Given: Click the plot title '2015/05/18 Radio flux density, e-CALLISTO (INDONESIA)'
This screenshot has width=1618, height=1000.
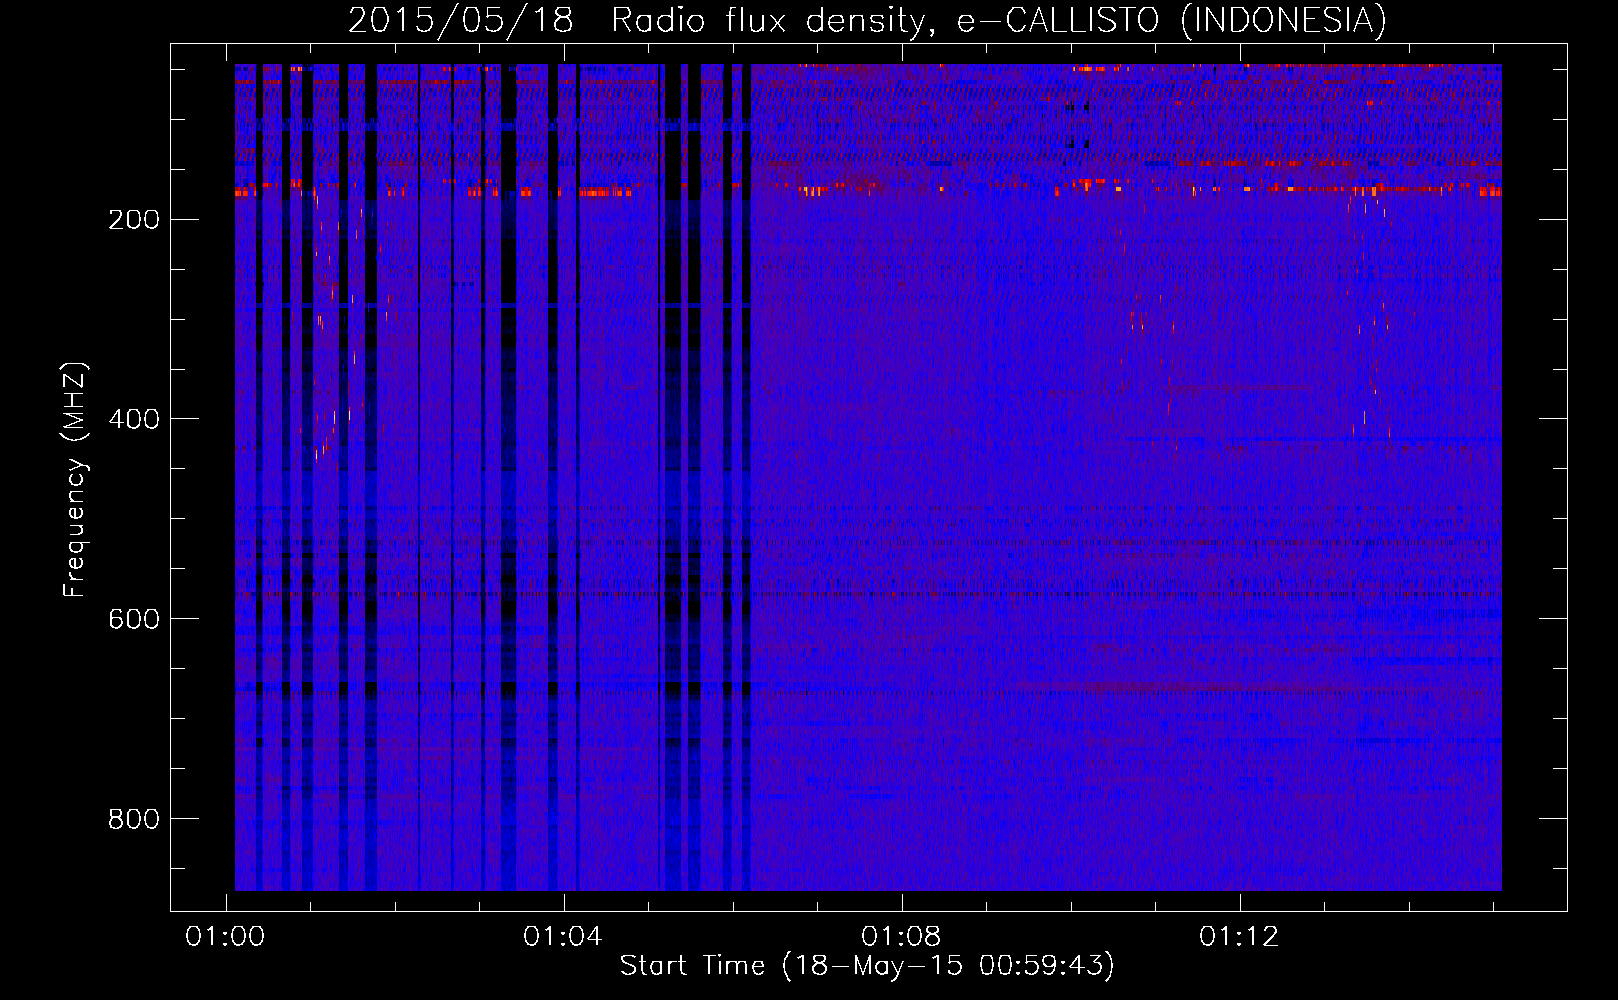Looking at the screenshot, I should 867,21.
